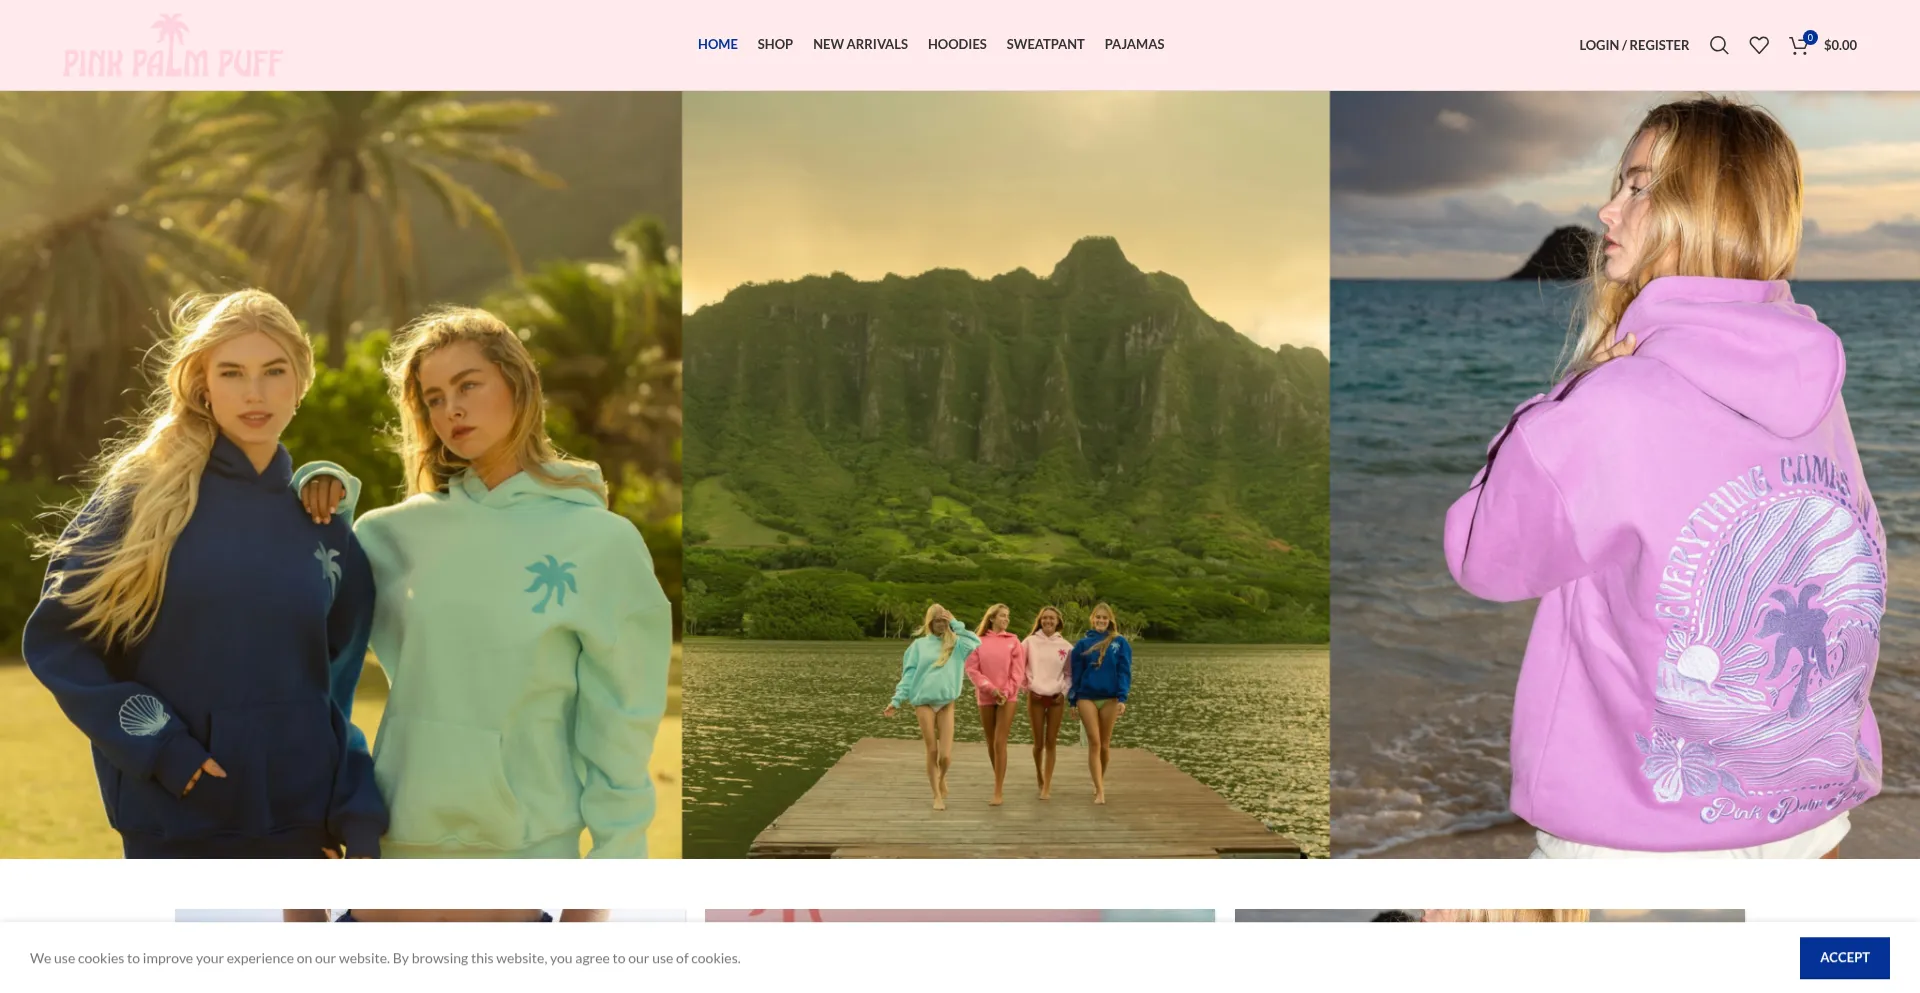This screenshot has height=993, width=1920.
Task: Open the search magnifier icon
Action: coord(1718,45)
